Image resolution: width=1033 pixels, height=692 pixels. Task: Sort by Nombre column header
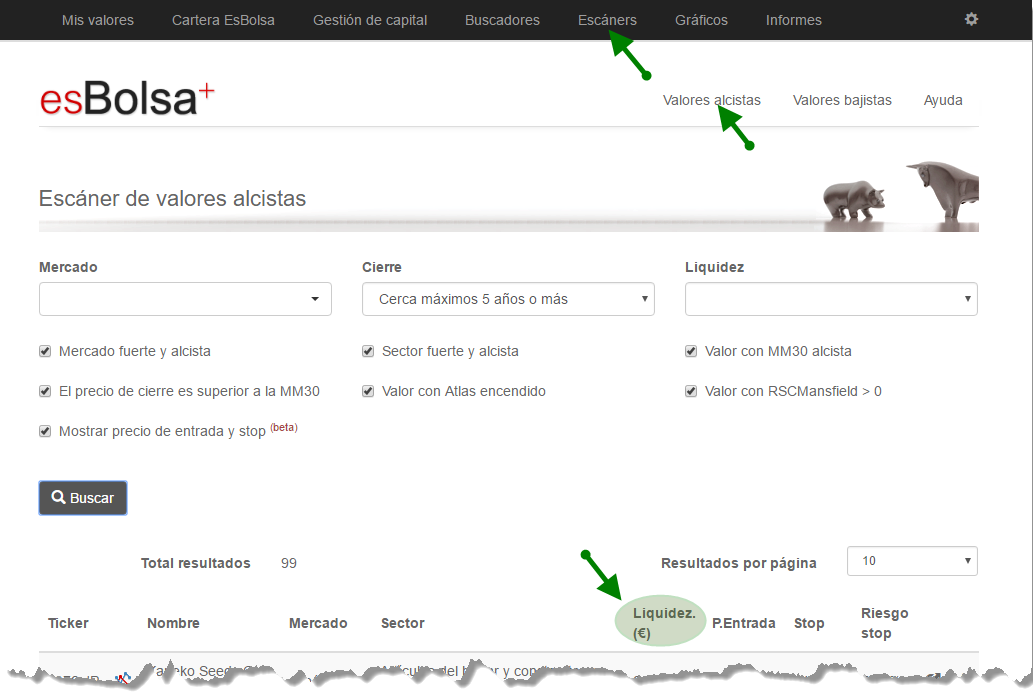(173, 623)
